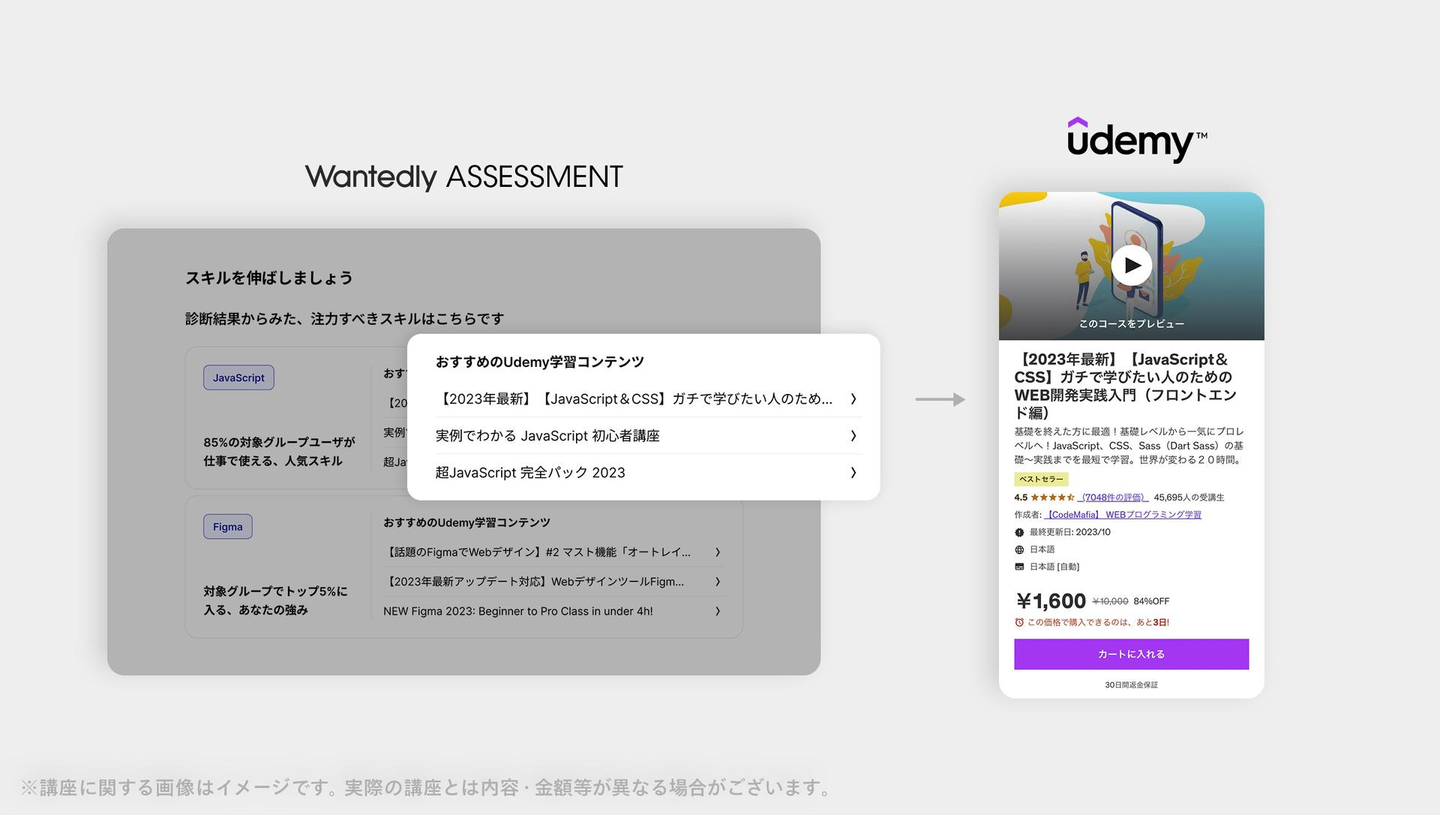The height and width of the screenshot is (815, 1440).
Task: Click the おすすめのUdemy学習コンテンツ heading in white popup
Action: click(540, 362)
